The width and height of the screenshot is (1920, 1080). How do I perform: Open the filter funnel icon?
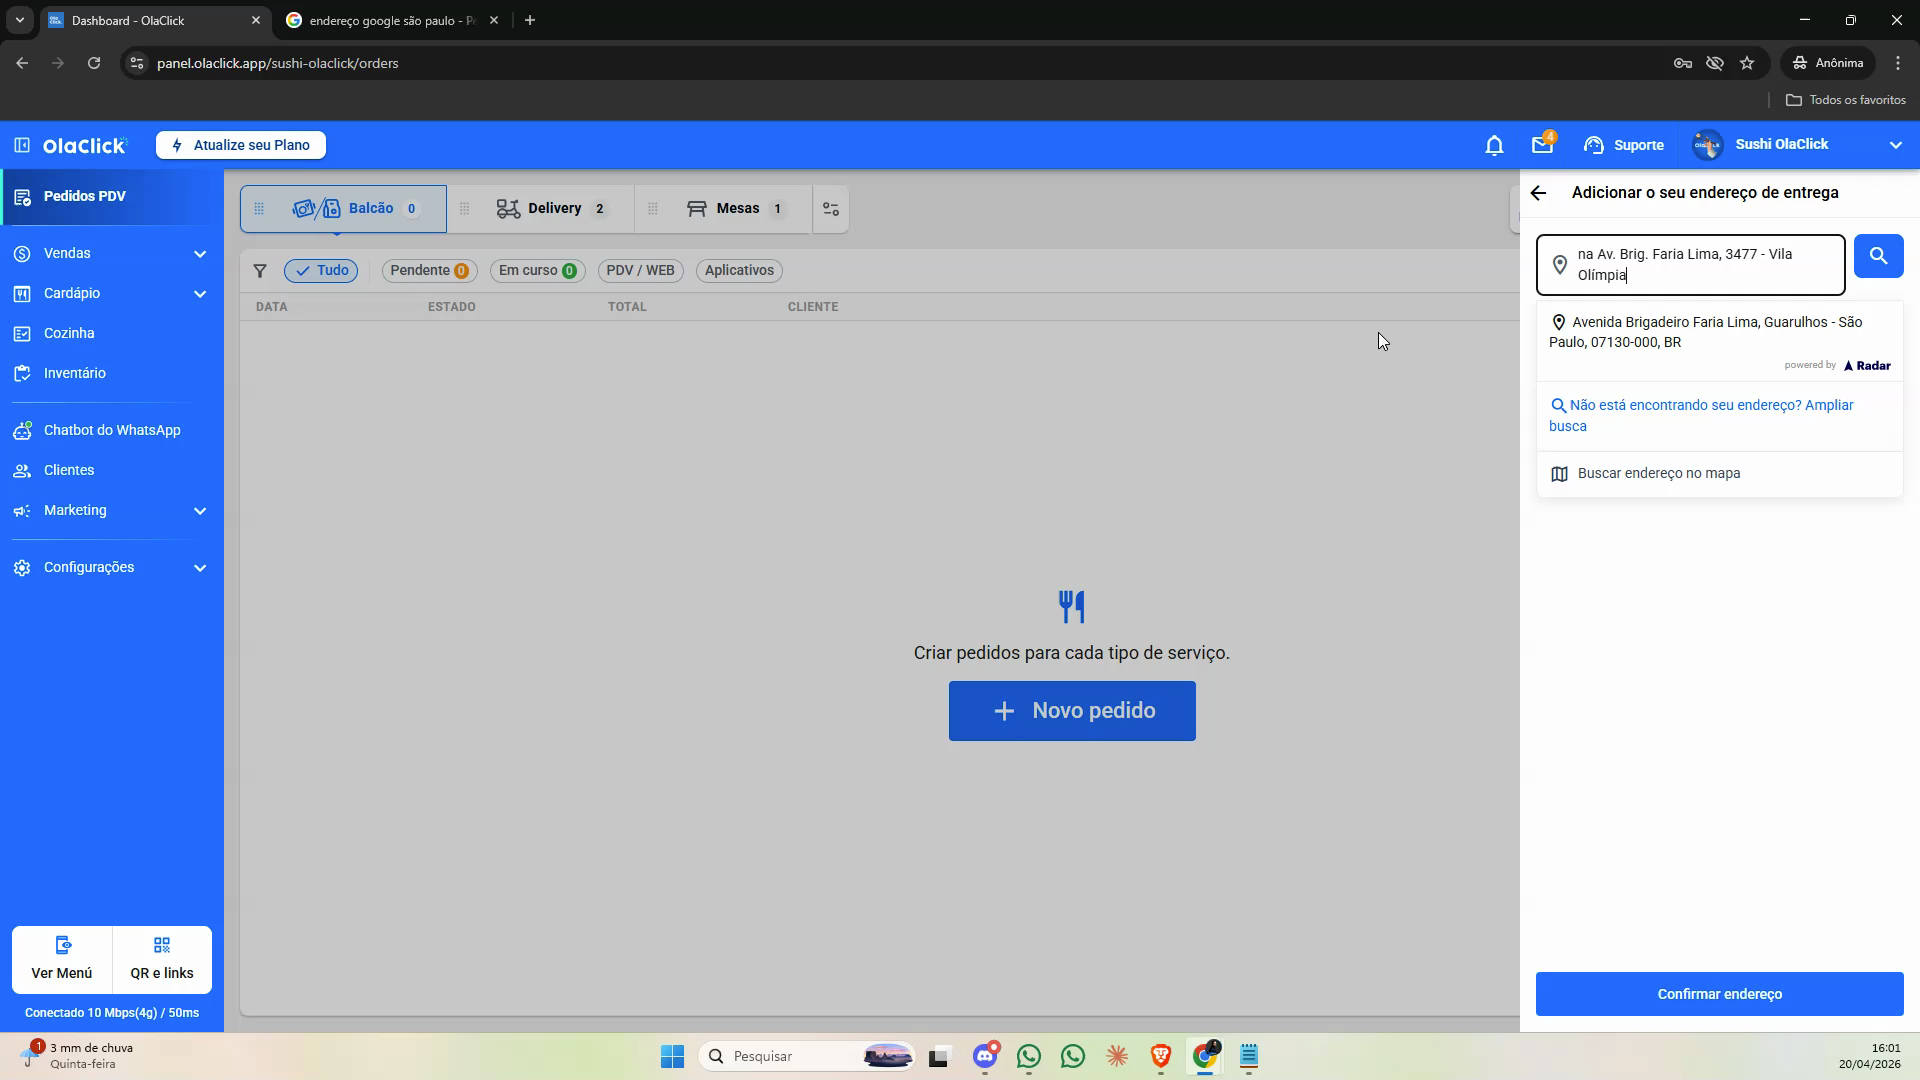pyautogui.click(x=260, y=271)
